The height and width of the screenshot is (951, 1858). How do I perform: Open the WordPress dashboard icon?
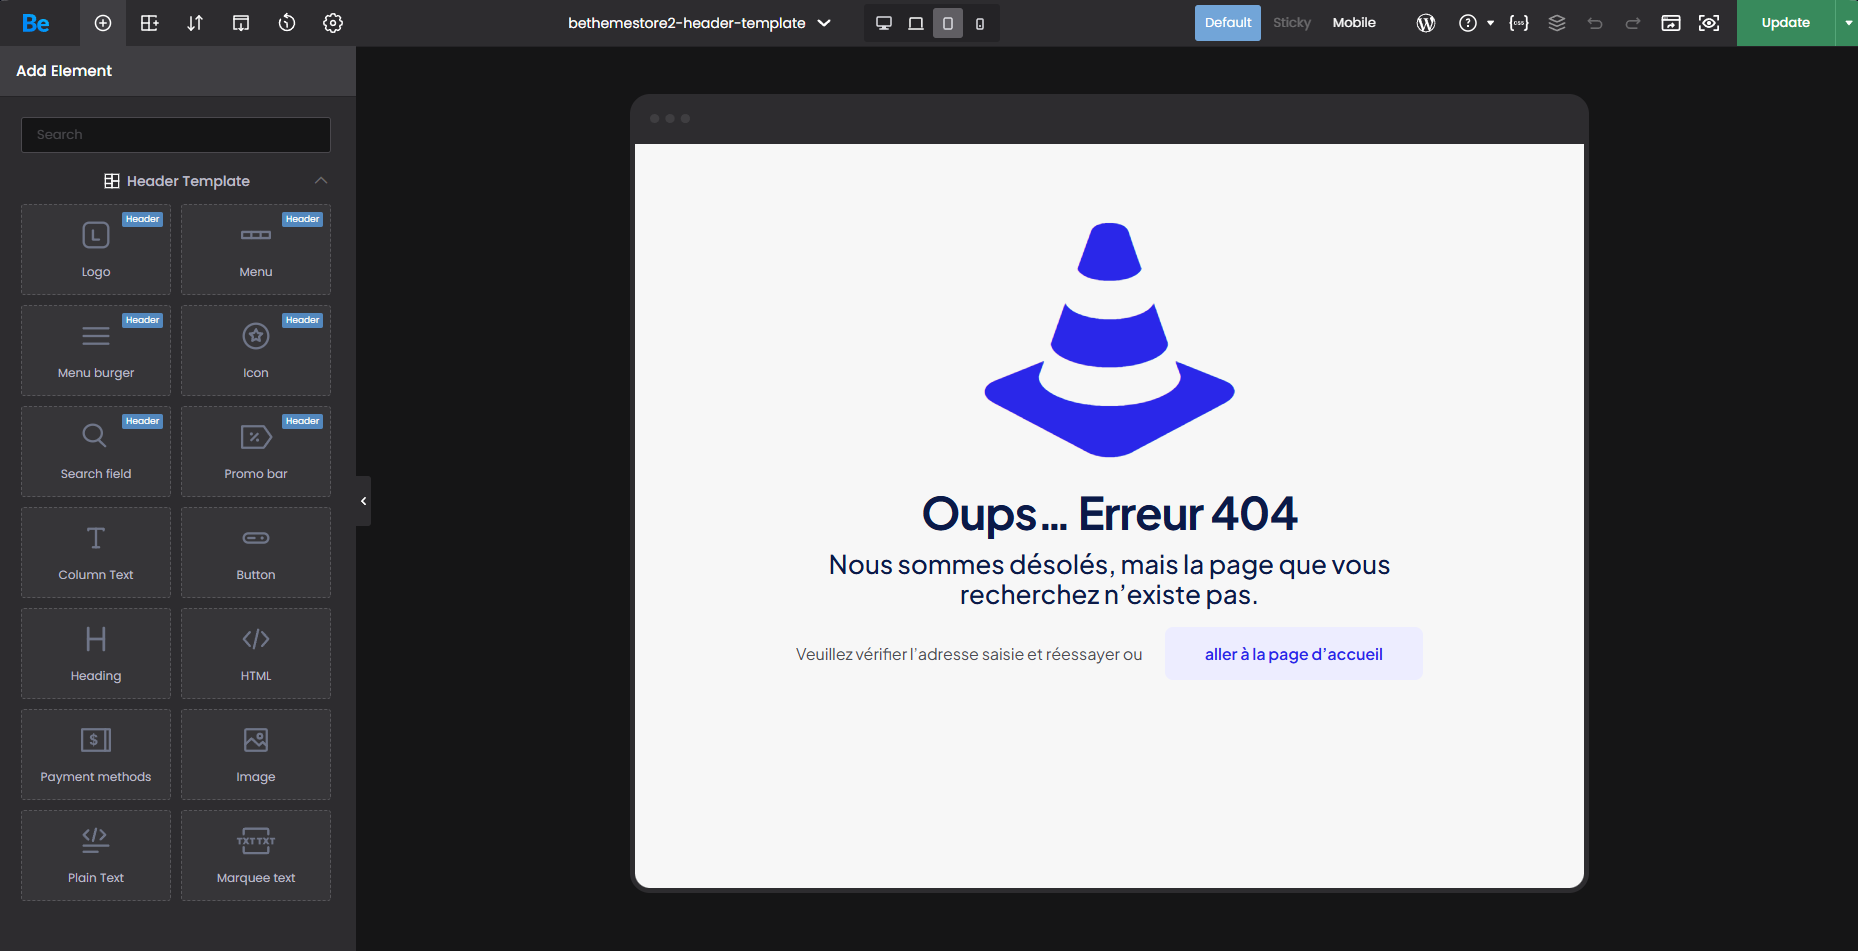coord(1426,23)
